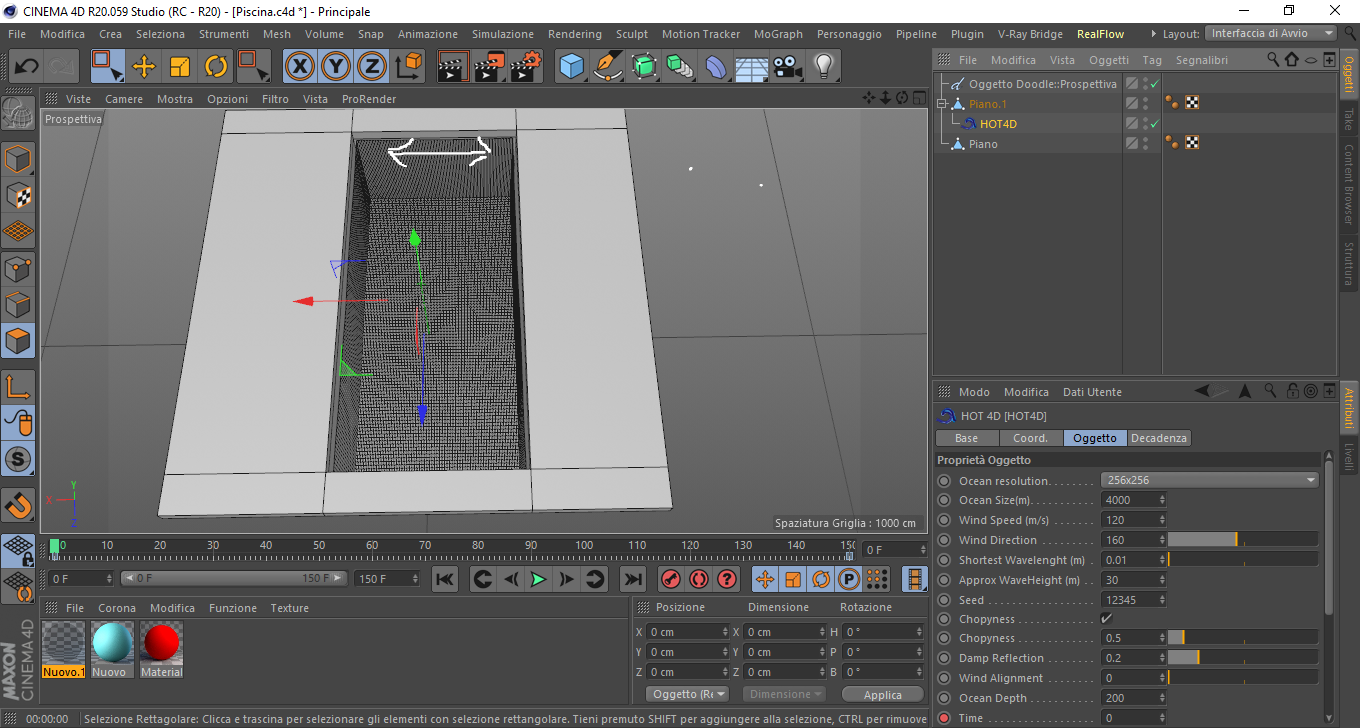The width and height of the screenshot is (1360, 728).
Task: Select the red Material thumbnail
Action: click(161, 642)
